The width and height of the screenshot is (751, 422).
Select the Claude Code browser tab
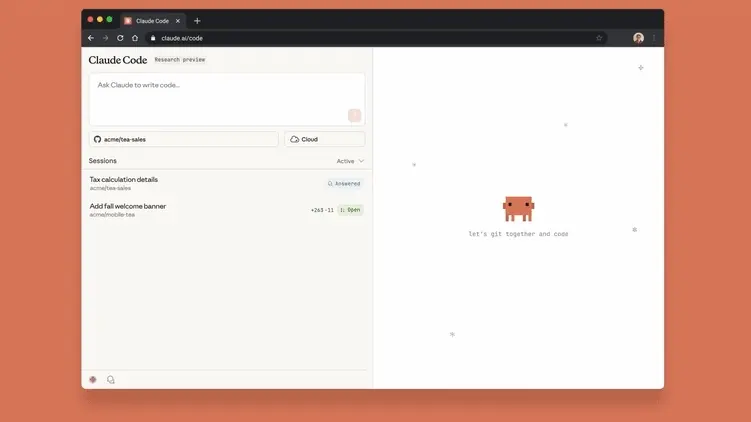point(152,21)
